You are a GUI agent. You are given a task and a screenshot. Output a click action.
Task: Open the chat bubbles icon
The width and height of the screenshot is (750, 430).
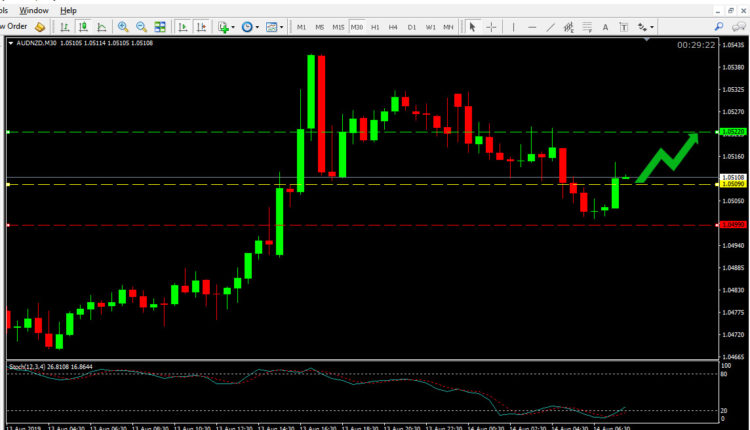click(739, 27)
